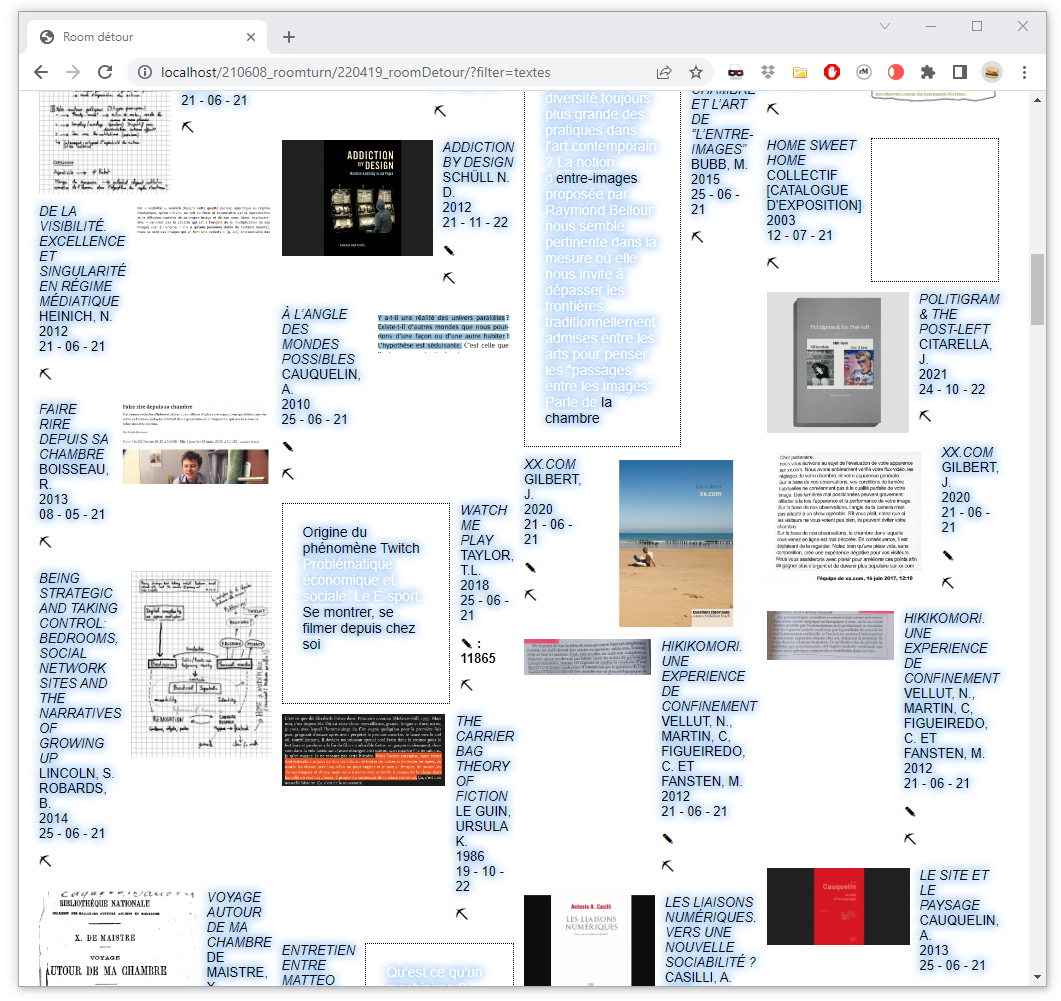Click the Addiction by Design book cover
Screen dimensions: 1061x1001
343,198
